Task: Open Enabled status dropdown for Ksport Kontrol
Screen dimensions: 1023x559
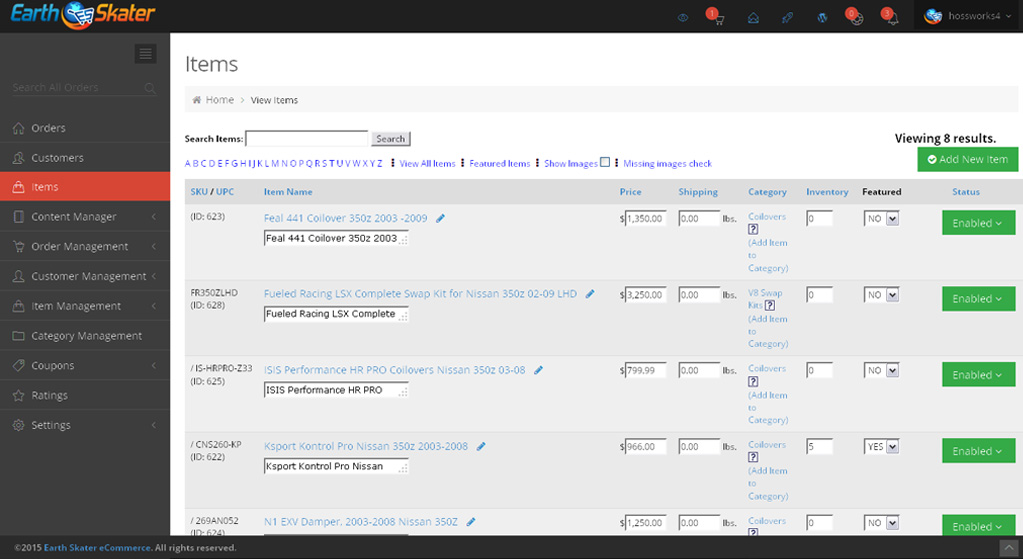Action: [x=978, y=451]
